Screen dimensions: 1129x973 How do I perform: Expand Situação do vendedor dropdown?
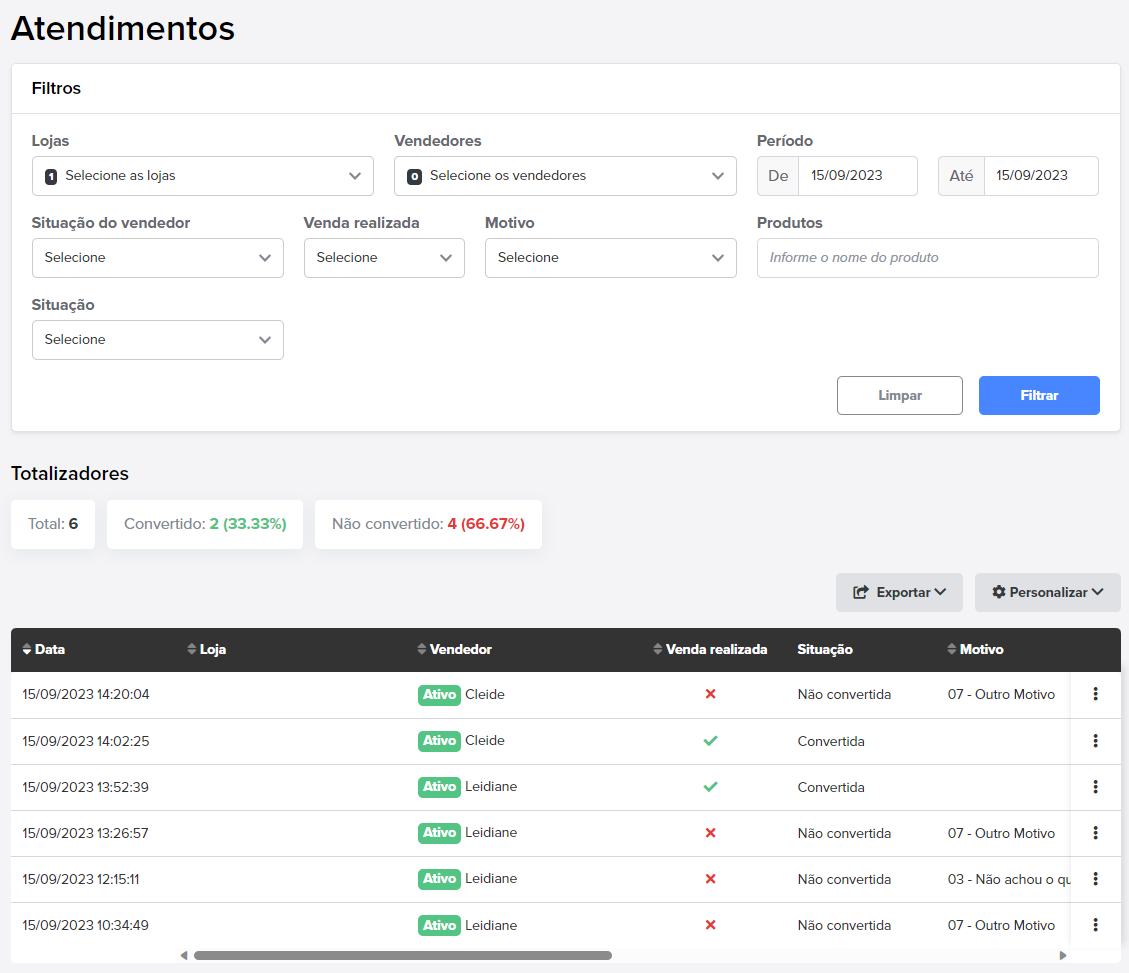(x=158, y=258)
